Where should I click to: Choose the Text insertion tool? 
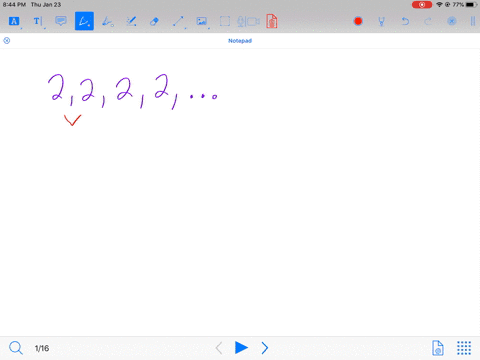37,21
